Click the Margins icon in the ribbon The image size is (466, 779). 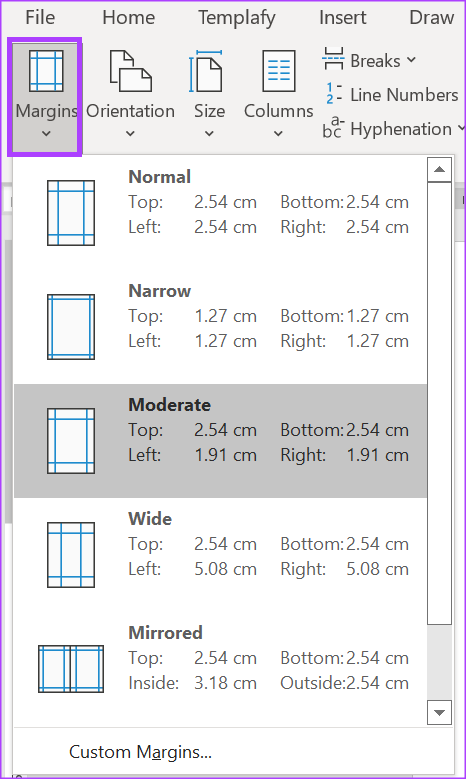[x=46, y=71]
